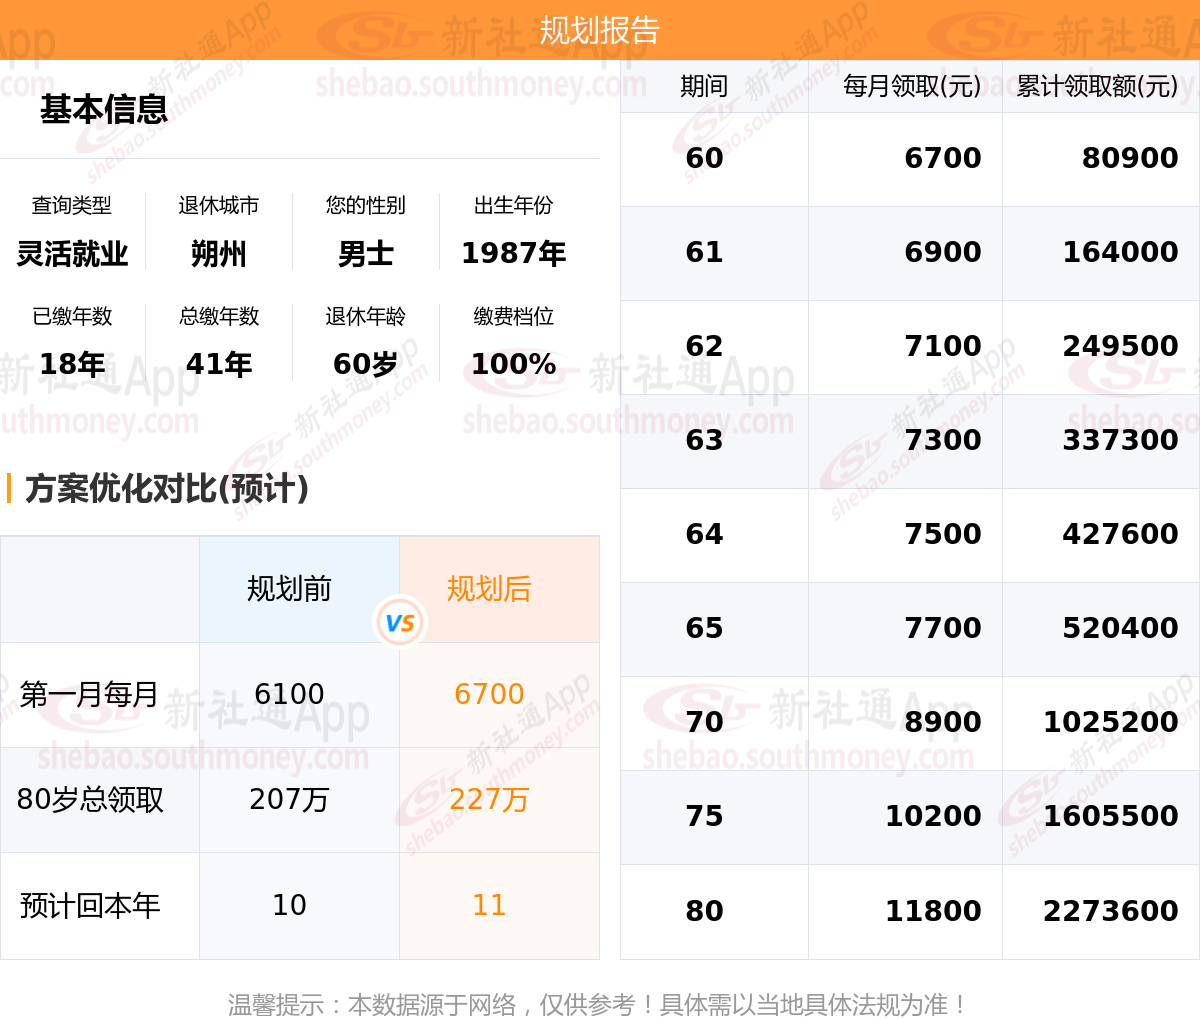Click age 60 in the period column

pos(704,158)
